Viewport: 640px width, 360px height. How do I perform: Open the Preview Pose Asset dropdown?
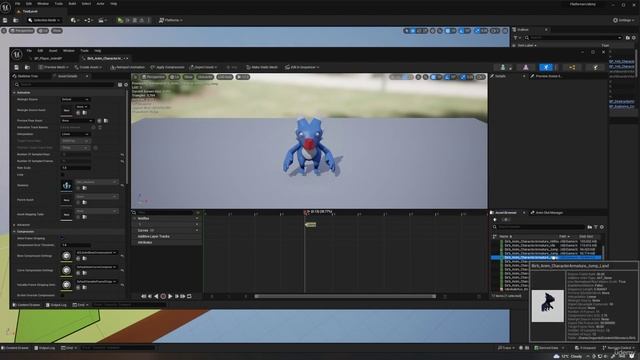point(77,121)
